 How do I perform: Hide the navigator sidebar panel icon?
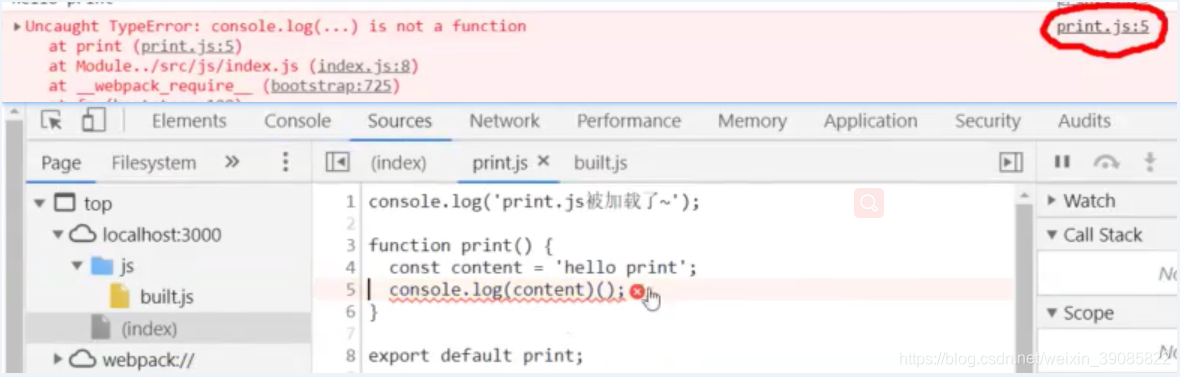(337, 163)
